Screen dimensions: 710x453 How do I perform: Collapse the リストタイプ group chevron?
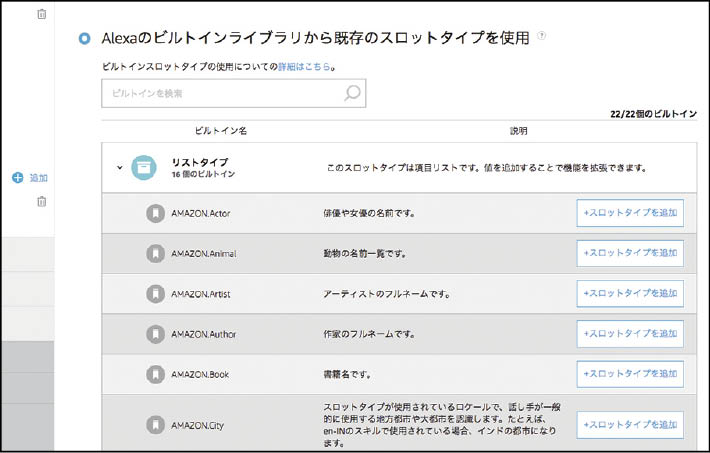pyautogui.click(x=120, y=168)
